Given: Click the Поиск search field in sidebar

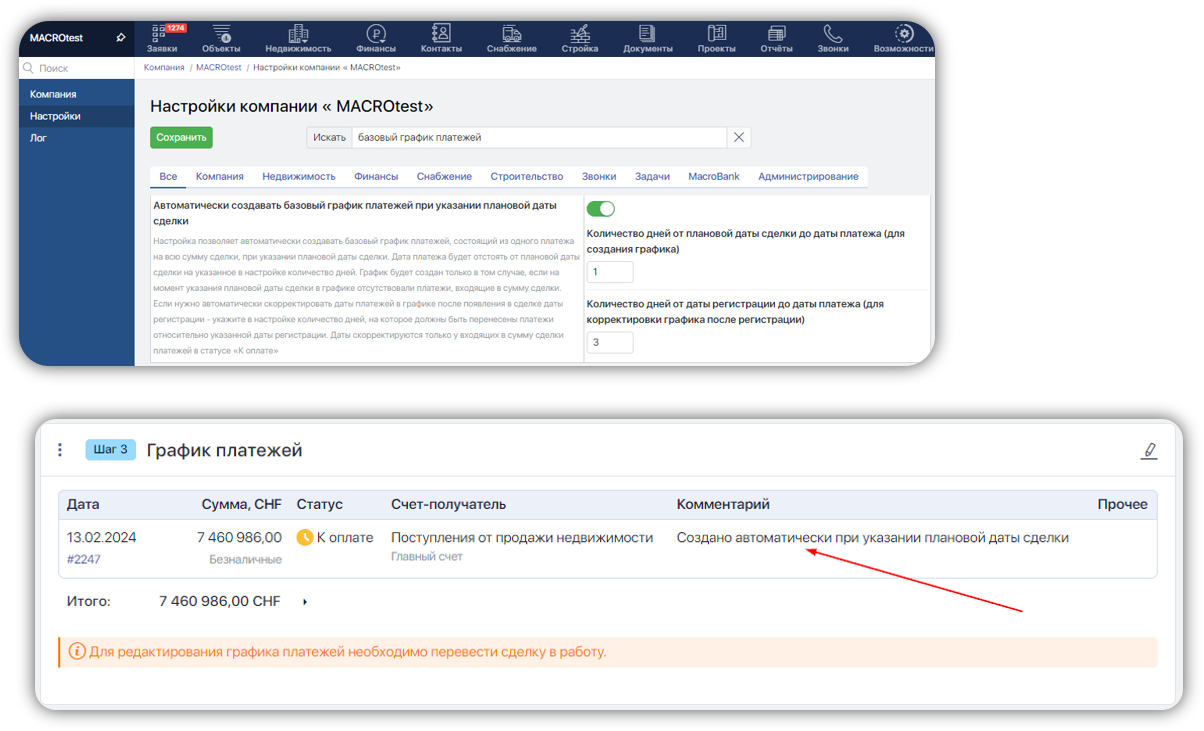Looking at the screenshot, I should pyautogui.click(x=80, y=68).
